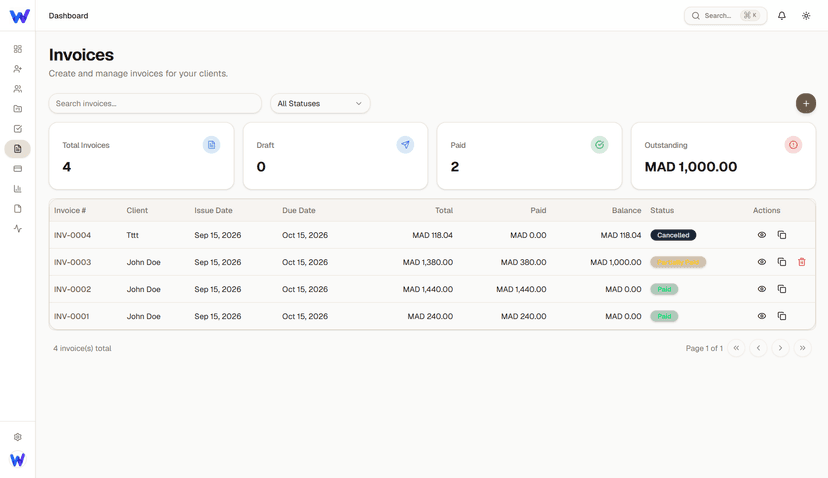View invoice INV-0001 via eye icon
The width and height of the screenshot is (828, 478).
(761, 316)
